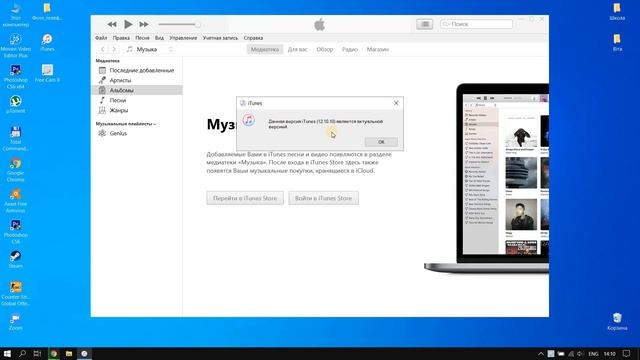Open the Steam desktop icon
This screenshot has height=360, width=640.
tap(16, 260)
